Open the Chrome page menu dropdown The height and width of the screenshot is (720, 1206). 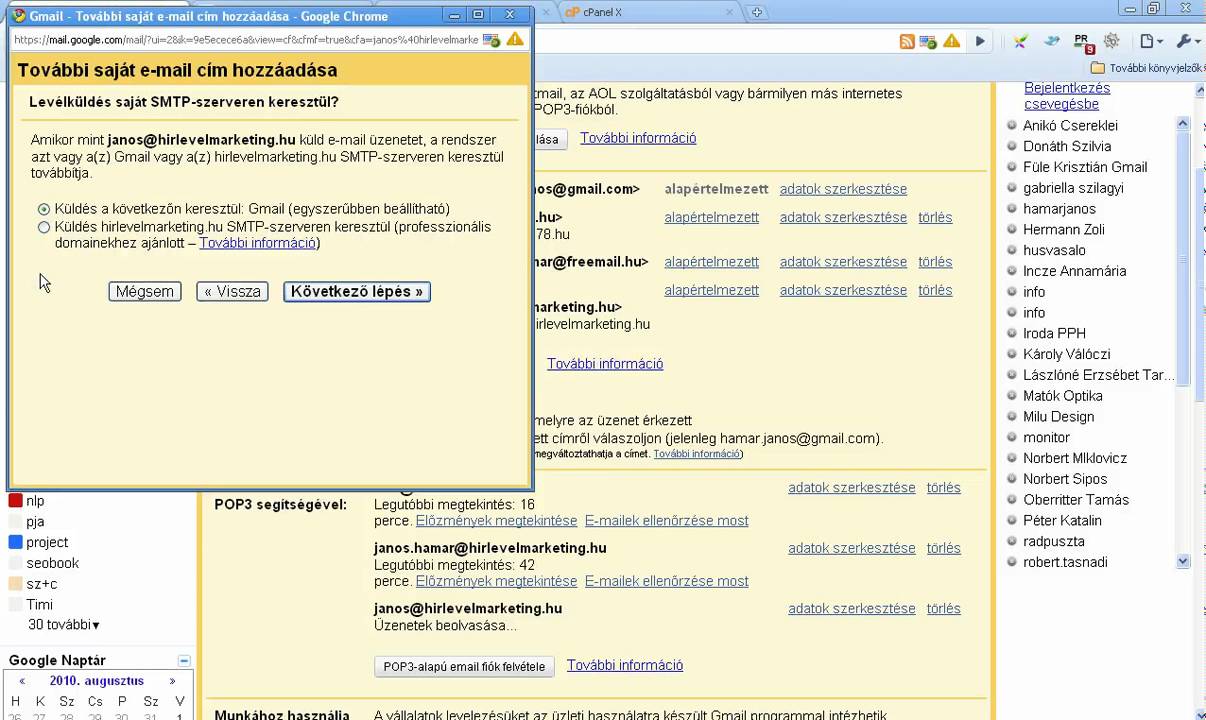click(1152, 41)
